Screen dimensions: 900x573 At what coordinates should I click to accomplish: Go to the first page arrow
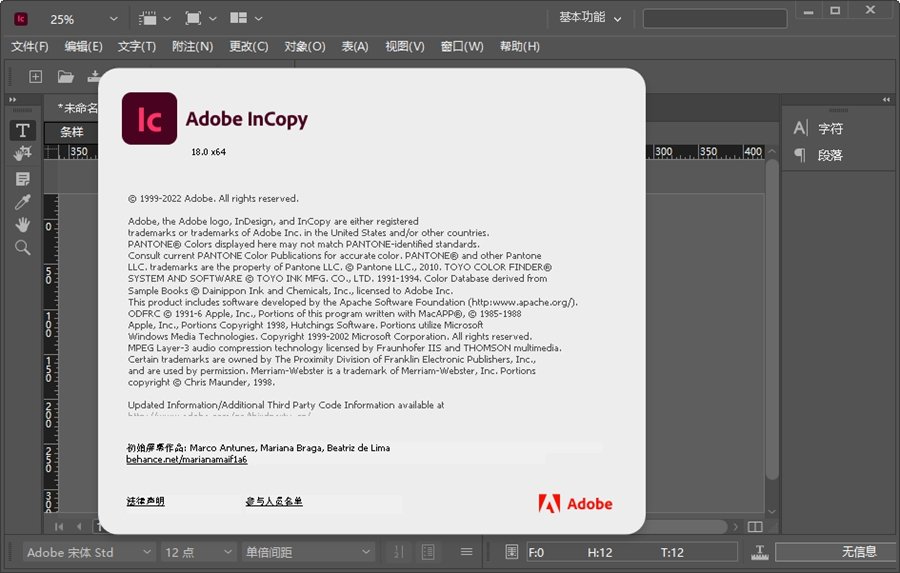pos(59,526)
